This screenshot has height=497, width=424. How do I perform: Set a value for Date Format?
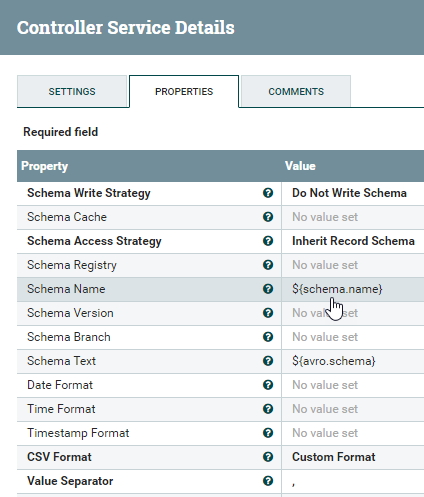tap(325, 385)
